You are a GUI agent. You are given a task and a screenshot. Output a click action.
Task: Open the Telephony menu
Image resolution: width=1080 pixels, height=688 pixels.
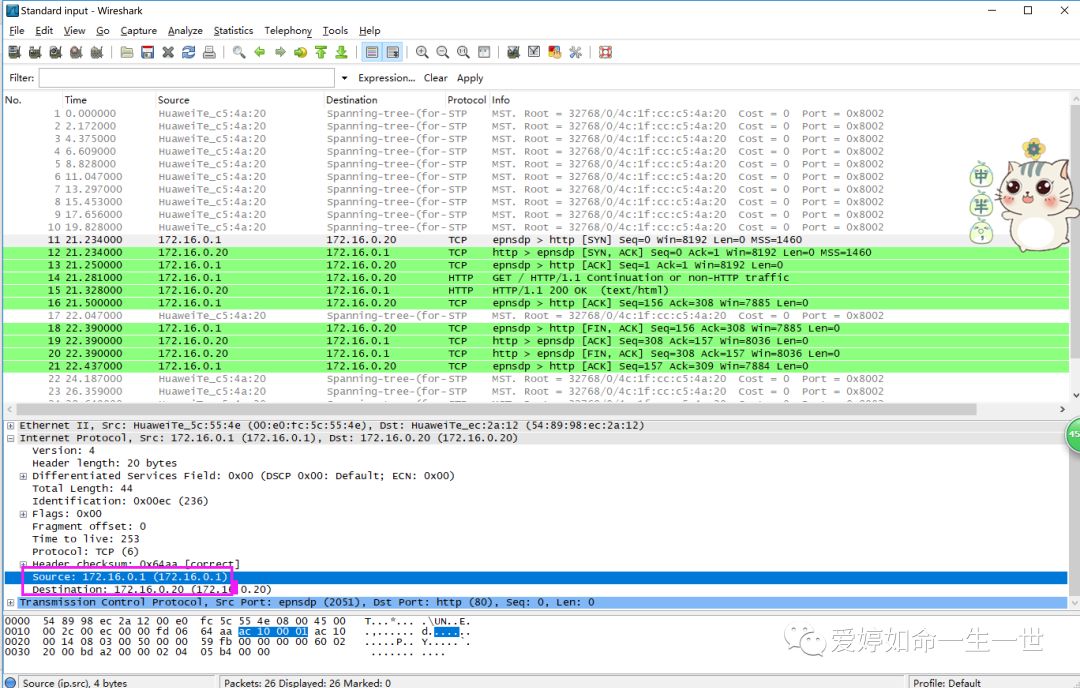click(x=288, y=30)
